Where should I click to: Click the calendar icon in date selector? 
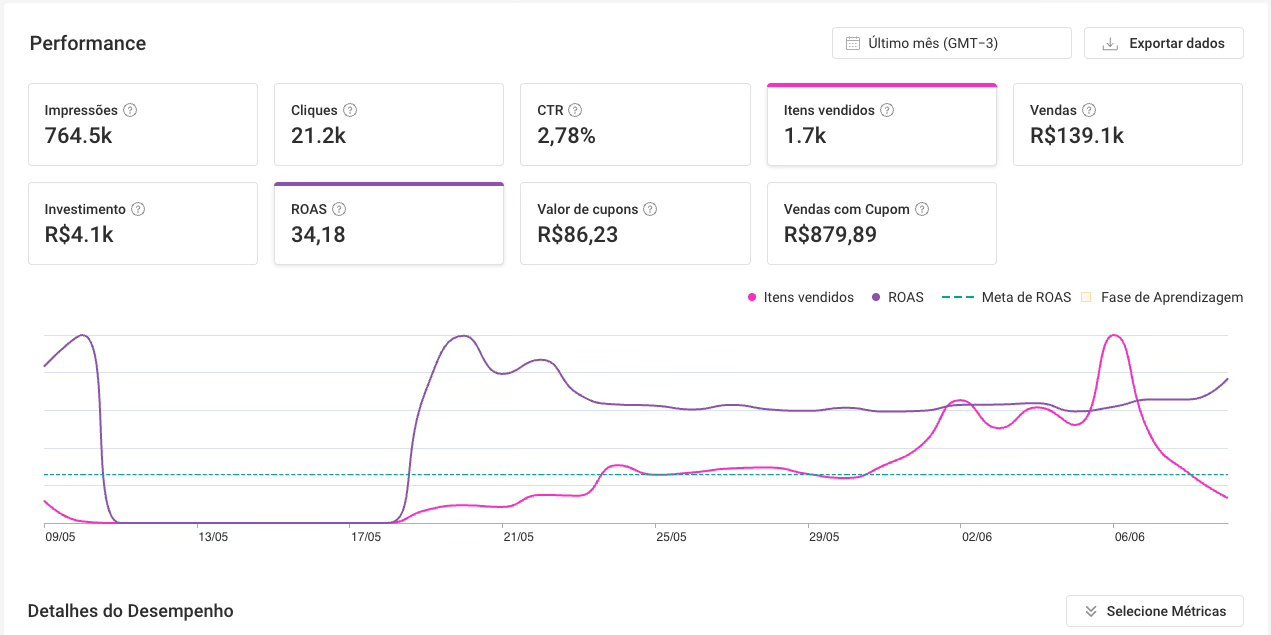[x=853, y=43]
